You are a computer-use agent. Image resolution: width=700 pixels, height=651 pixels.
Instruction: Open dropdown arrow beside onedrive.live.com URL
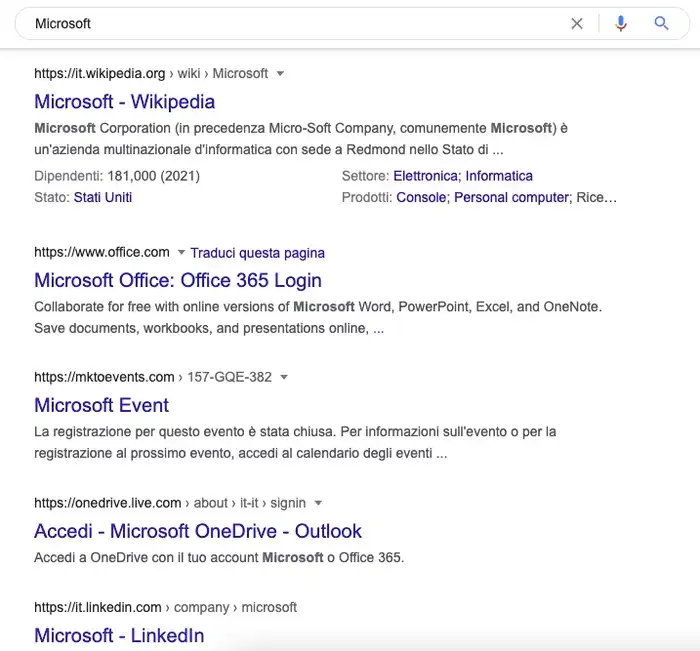tap(318, 503)
